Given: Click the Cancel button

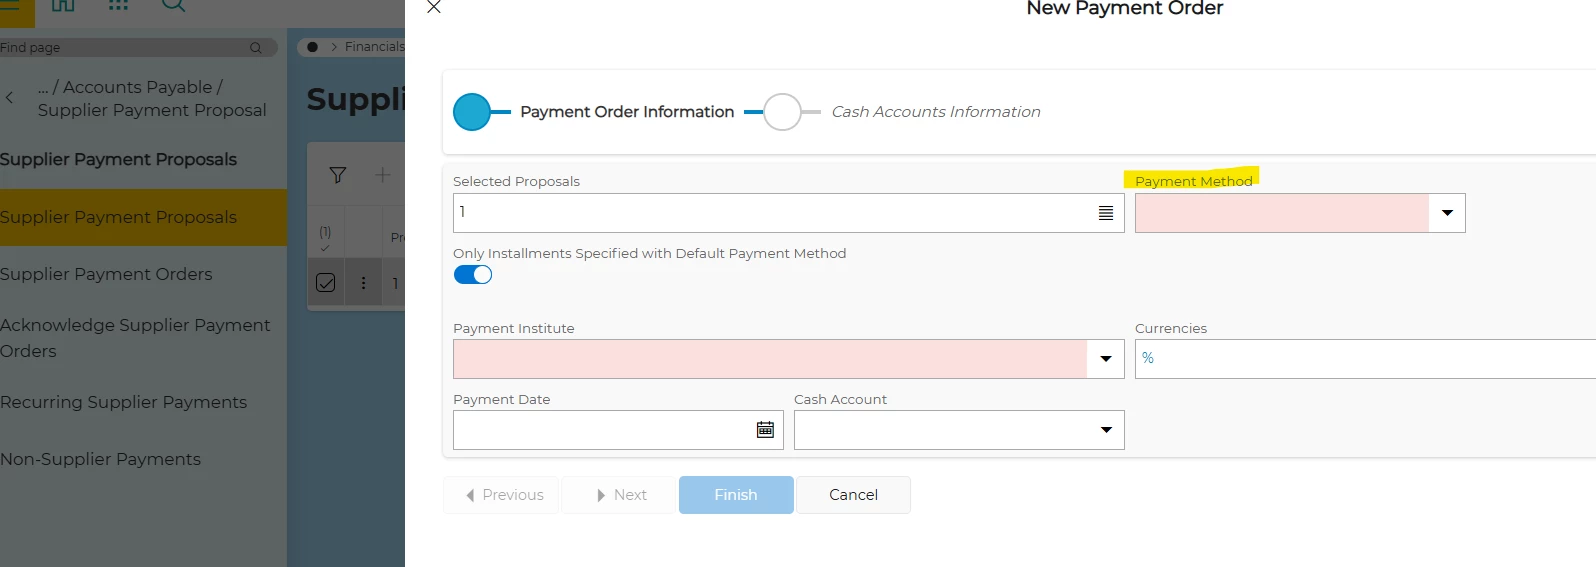Looking at the screenshot, I should coord(853,495).
